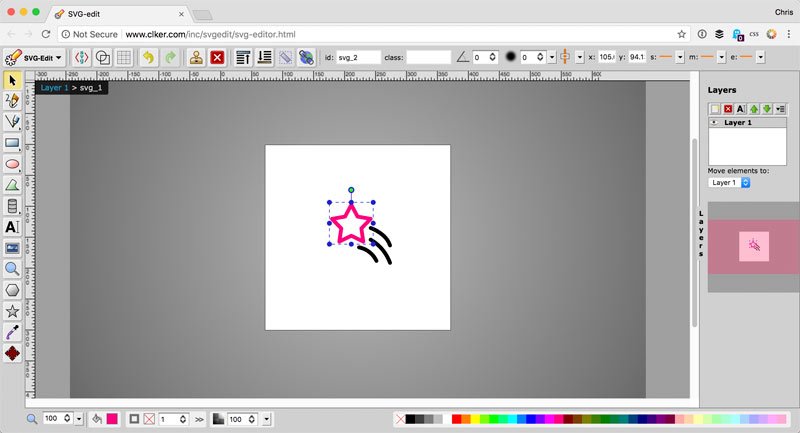Open the end marker dropdown
Image resolution: width=800 pixels, height=433 pixels.
point(760,57)
